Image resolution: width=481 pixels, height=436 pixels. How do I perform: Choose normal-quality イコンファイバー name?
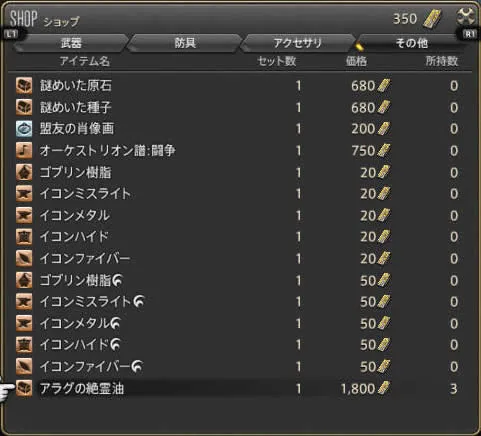pyautogui.click(x=85, y=258)
